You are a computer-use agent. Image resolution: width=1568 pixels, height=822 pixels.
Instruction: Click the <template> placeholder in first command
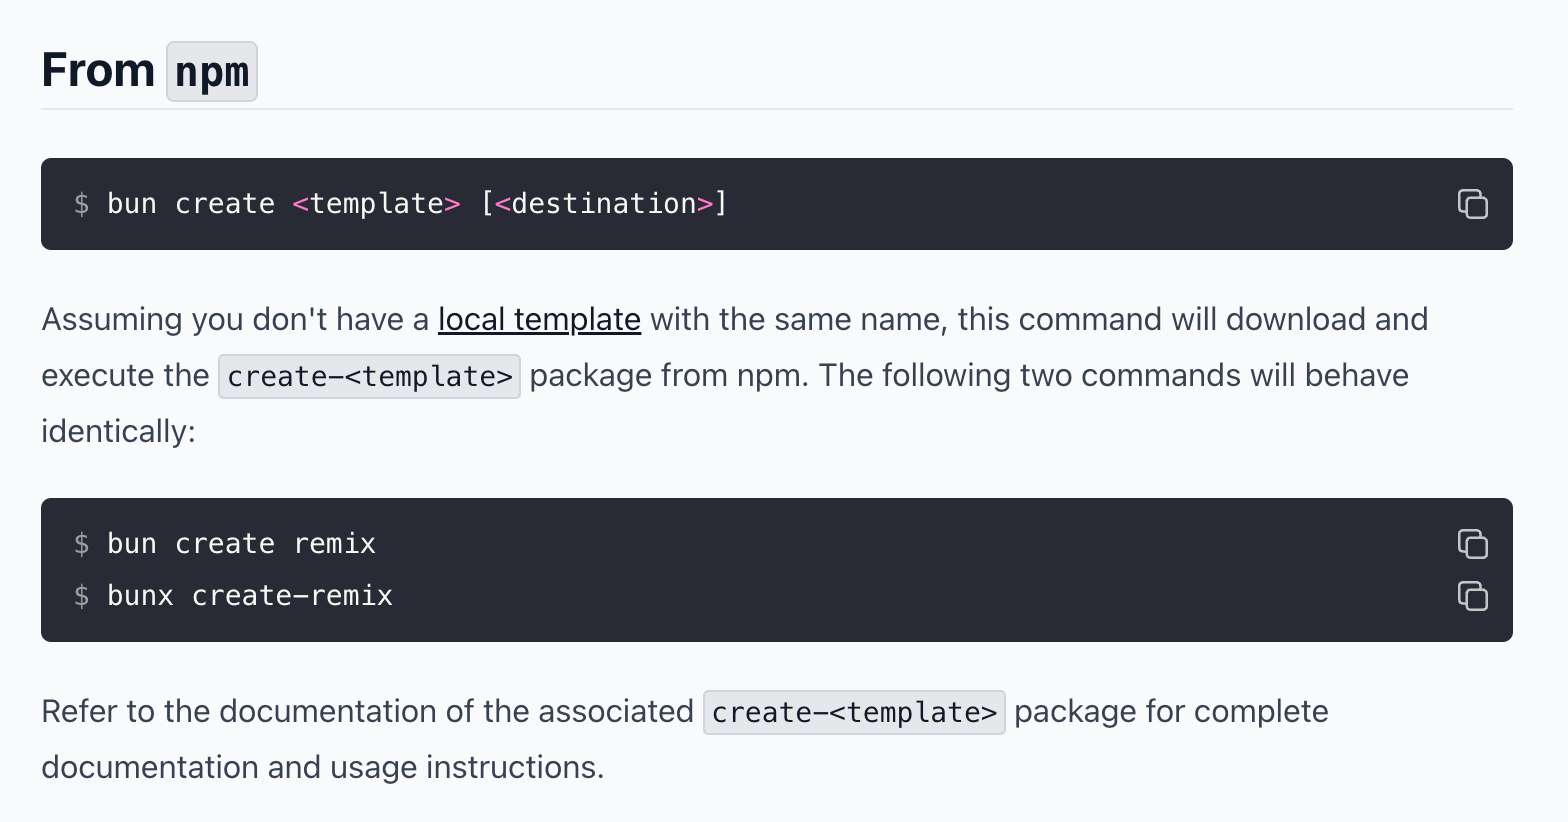click(x=376, y=204)
